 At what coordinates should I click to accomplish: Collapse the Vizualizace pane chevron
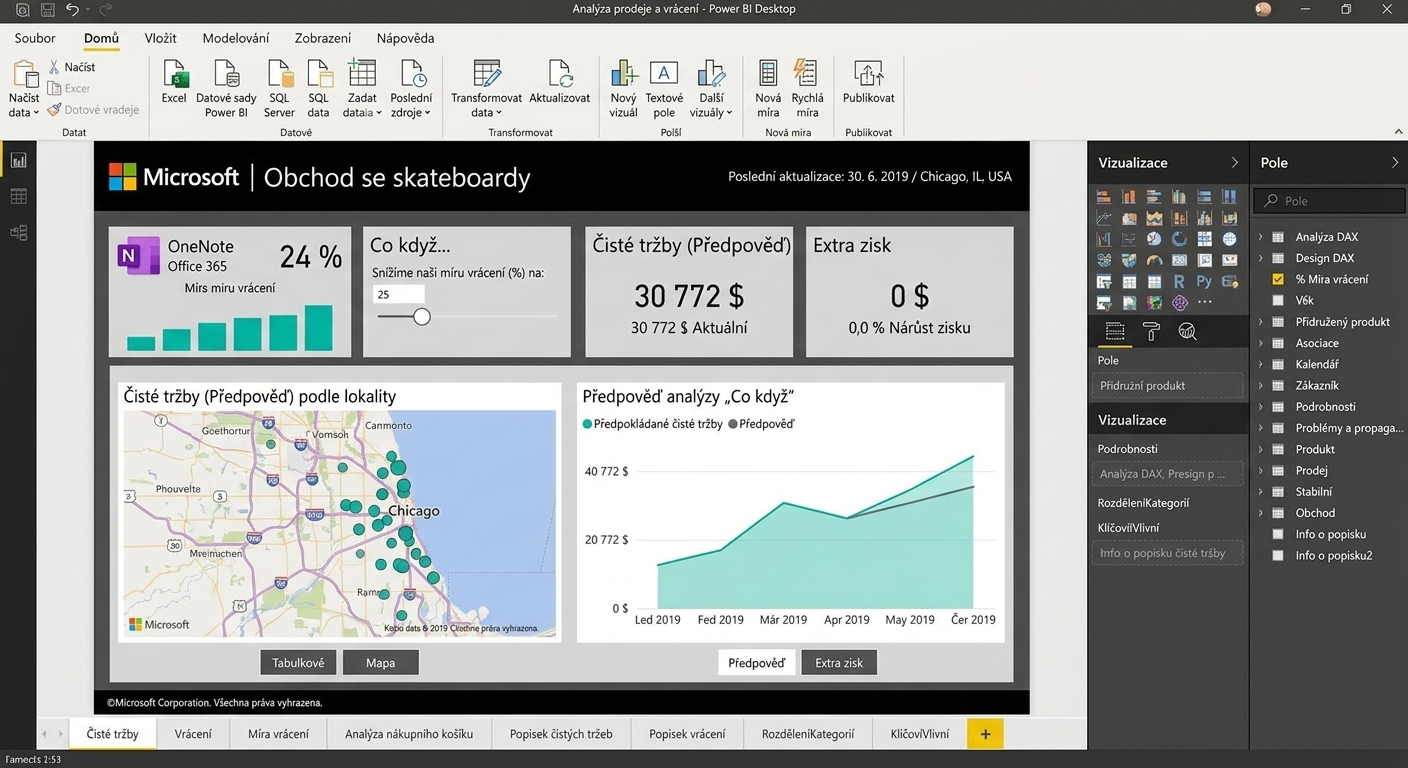point(1234,163)
